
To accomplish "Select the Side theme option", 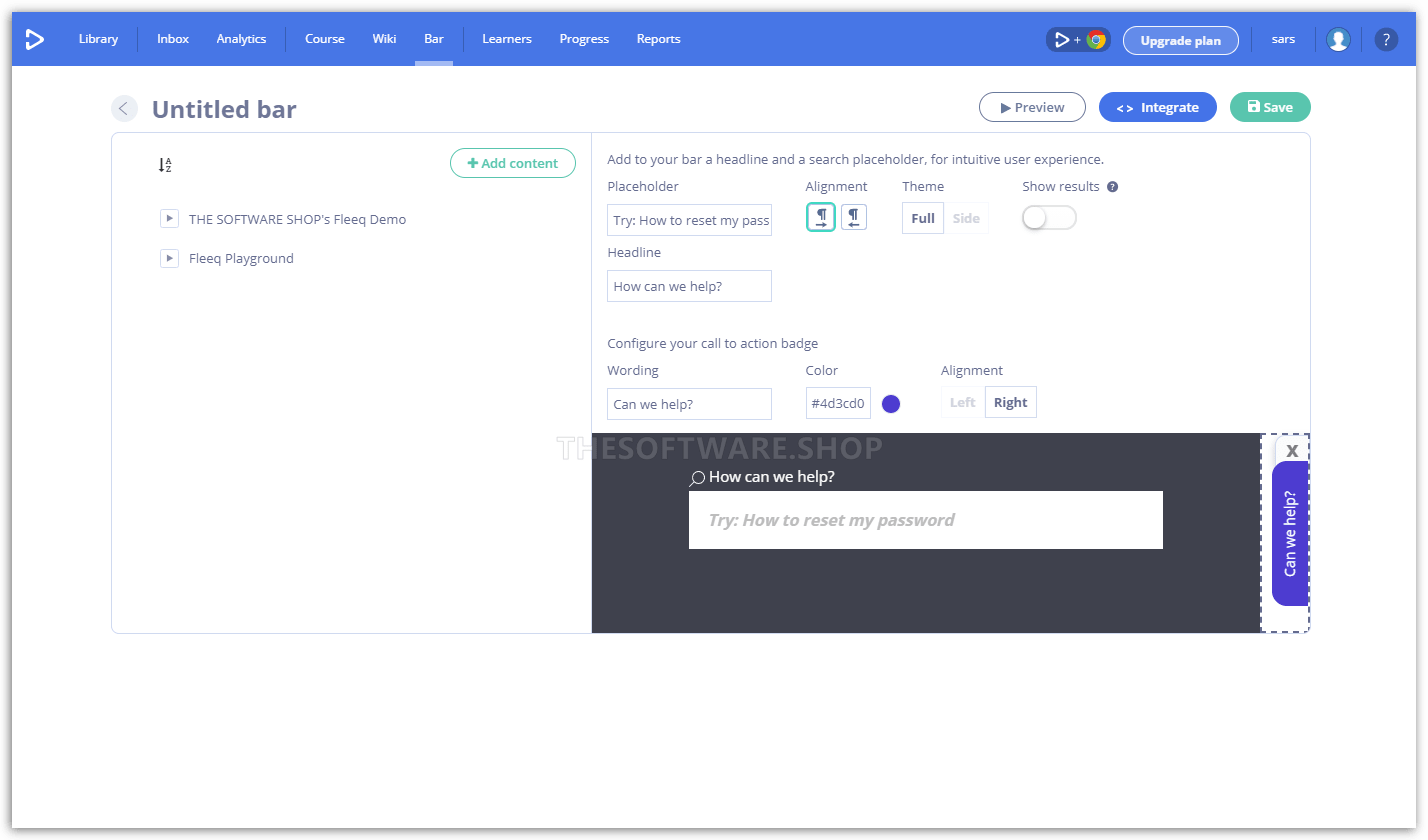I will coord(965,218).
